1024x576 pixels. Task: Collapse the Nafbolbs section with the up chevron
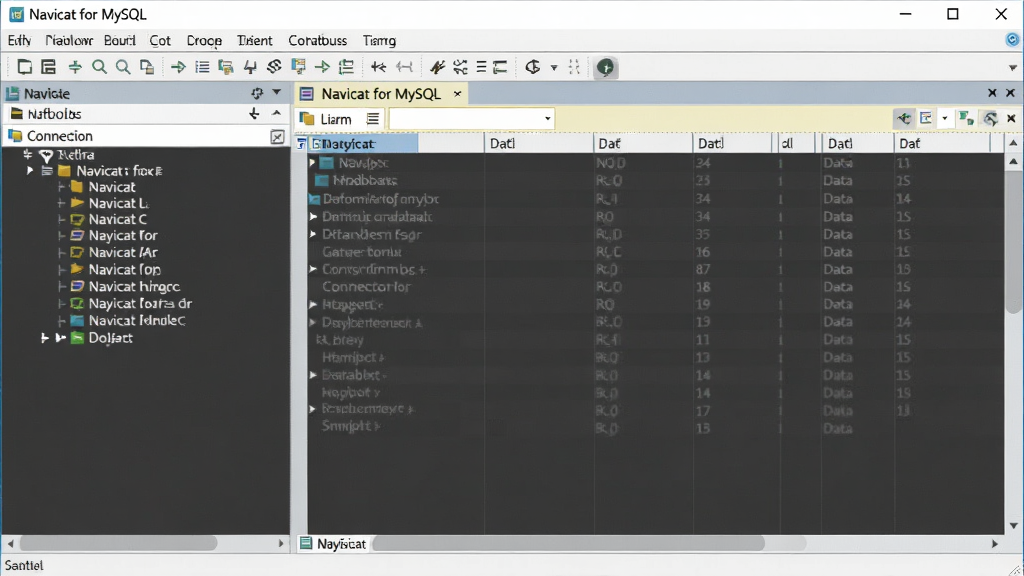click(x=277, y=114)
